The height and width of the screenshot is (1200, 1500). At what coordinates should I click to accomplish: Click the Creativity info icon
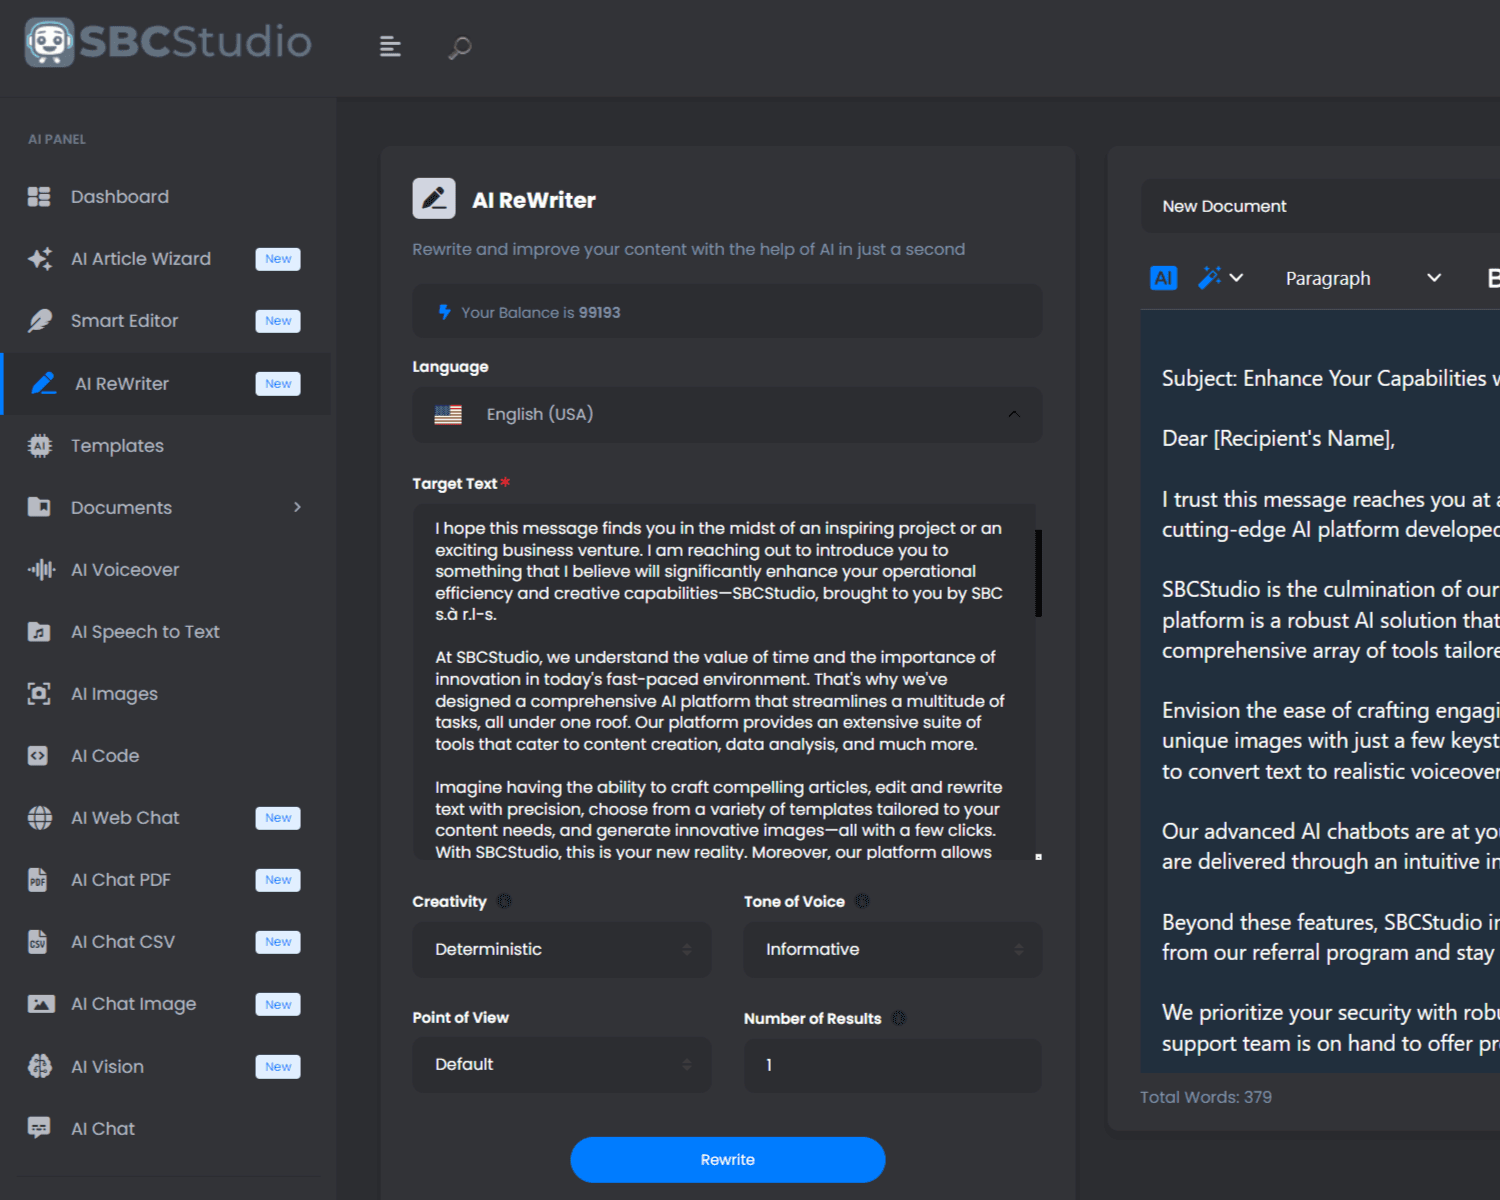pos(504,901)
